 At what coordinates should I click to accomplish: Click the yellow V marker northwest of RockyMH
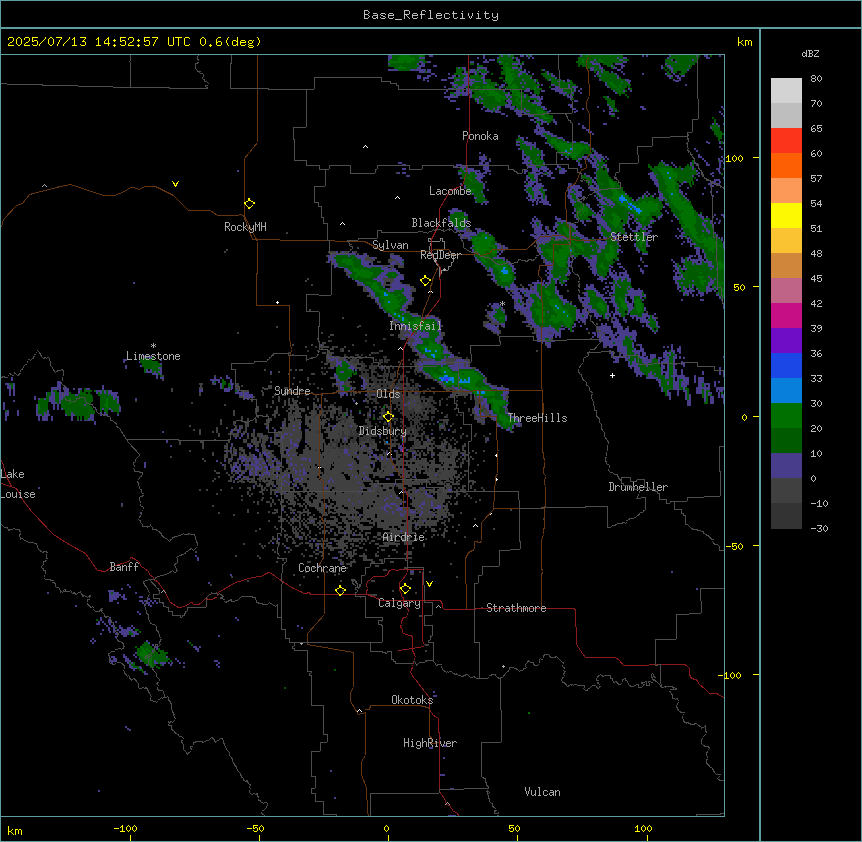tap(175, 184)
